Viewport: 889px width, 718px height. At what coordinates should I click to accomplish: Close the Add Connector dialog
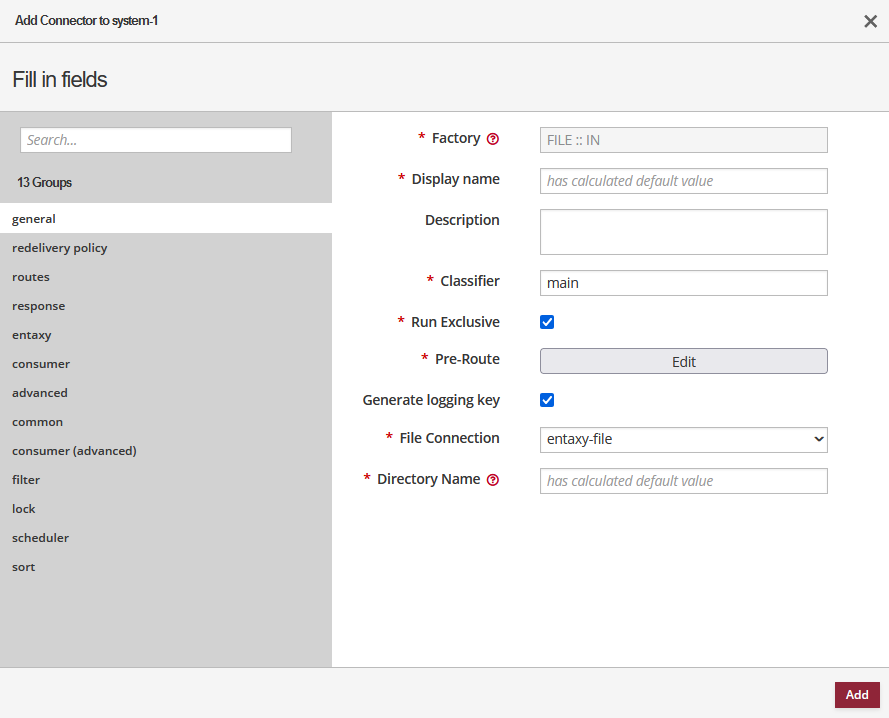point(870,21)
